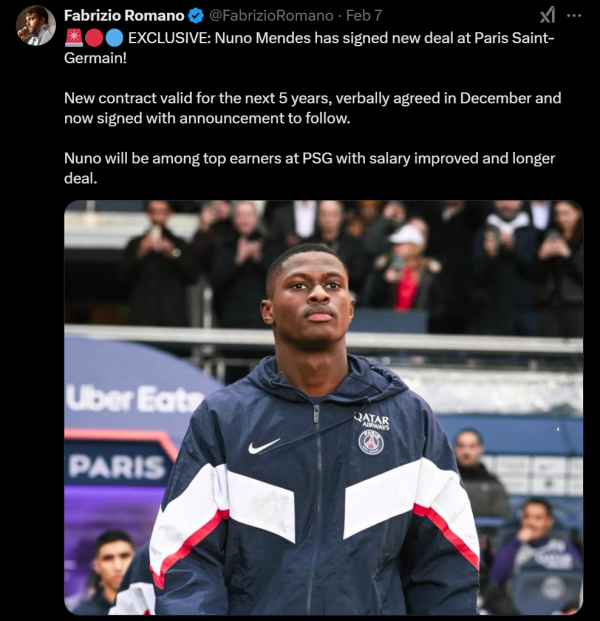Click the Fabrizio Romano display name
The width and height of the screenshot is (600, 621).
(x=124, y=16)
